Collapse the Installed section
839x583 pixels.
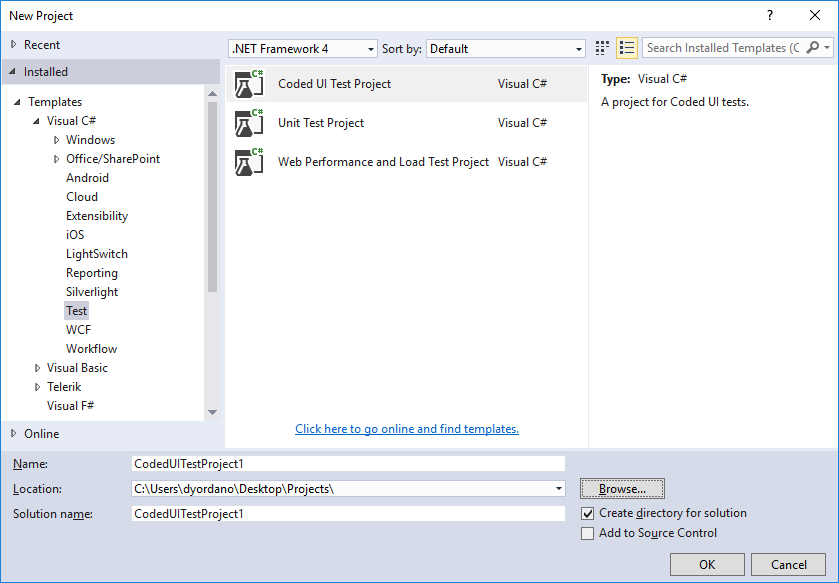pyautogui.click(x=13, y=72)
